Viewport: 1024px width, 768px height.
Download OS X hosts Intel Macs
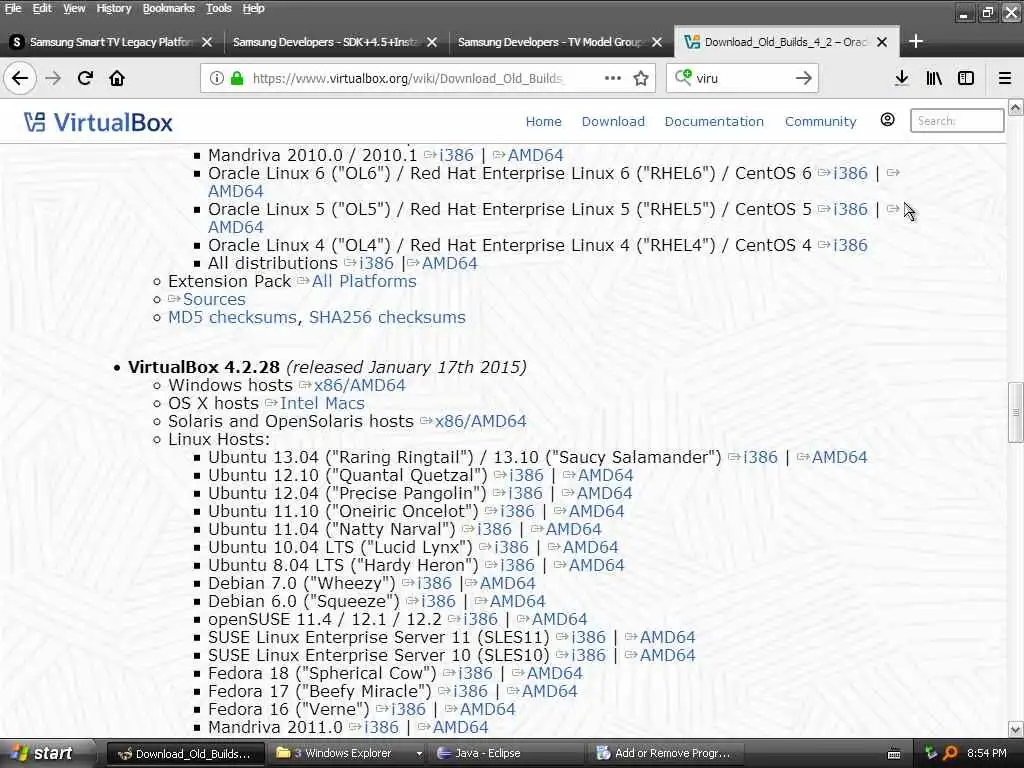pyautogui.click(x=322, y=404)
